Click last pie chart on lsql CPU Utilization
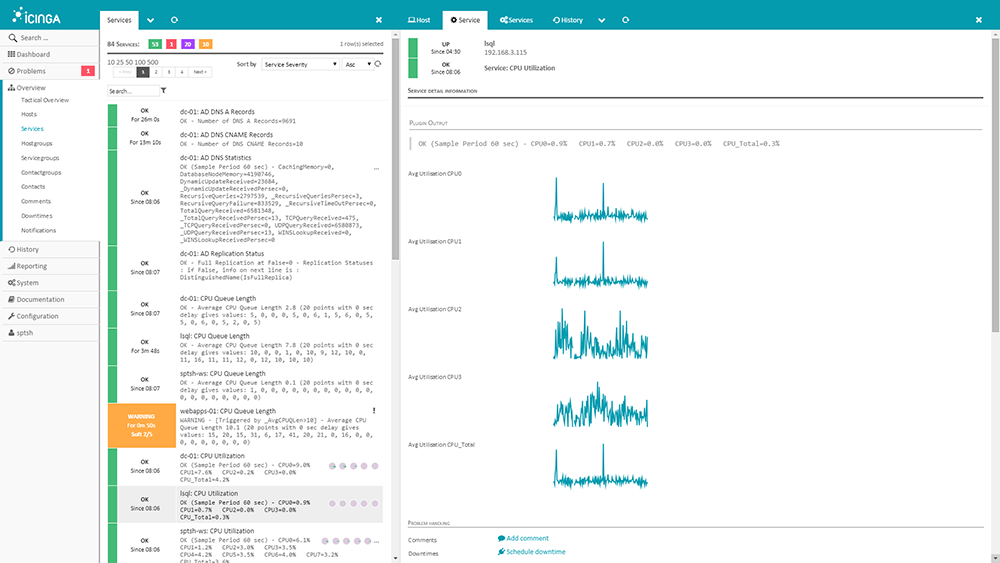Viewport: 1000px width, 563px height. point(375,504)
